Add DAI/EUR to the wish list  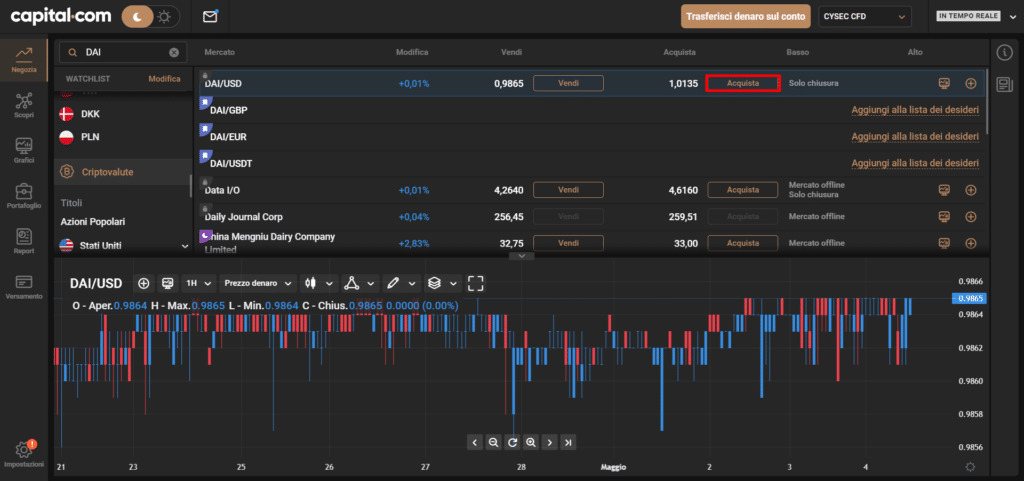(x=915, y=136)
